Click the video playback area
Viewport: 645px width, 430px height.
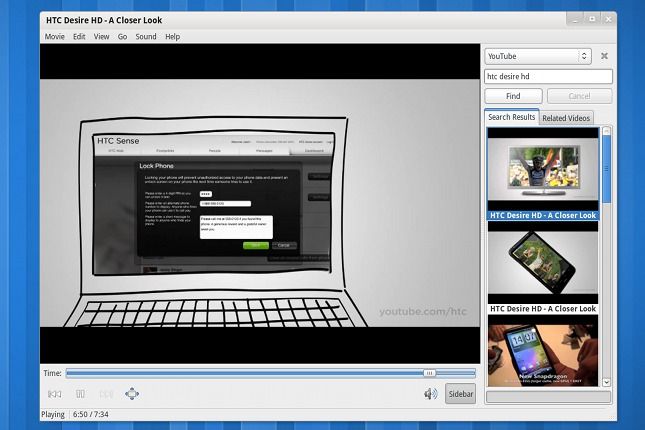click(x=260, y=204)
